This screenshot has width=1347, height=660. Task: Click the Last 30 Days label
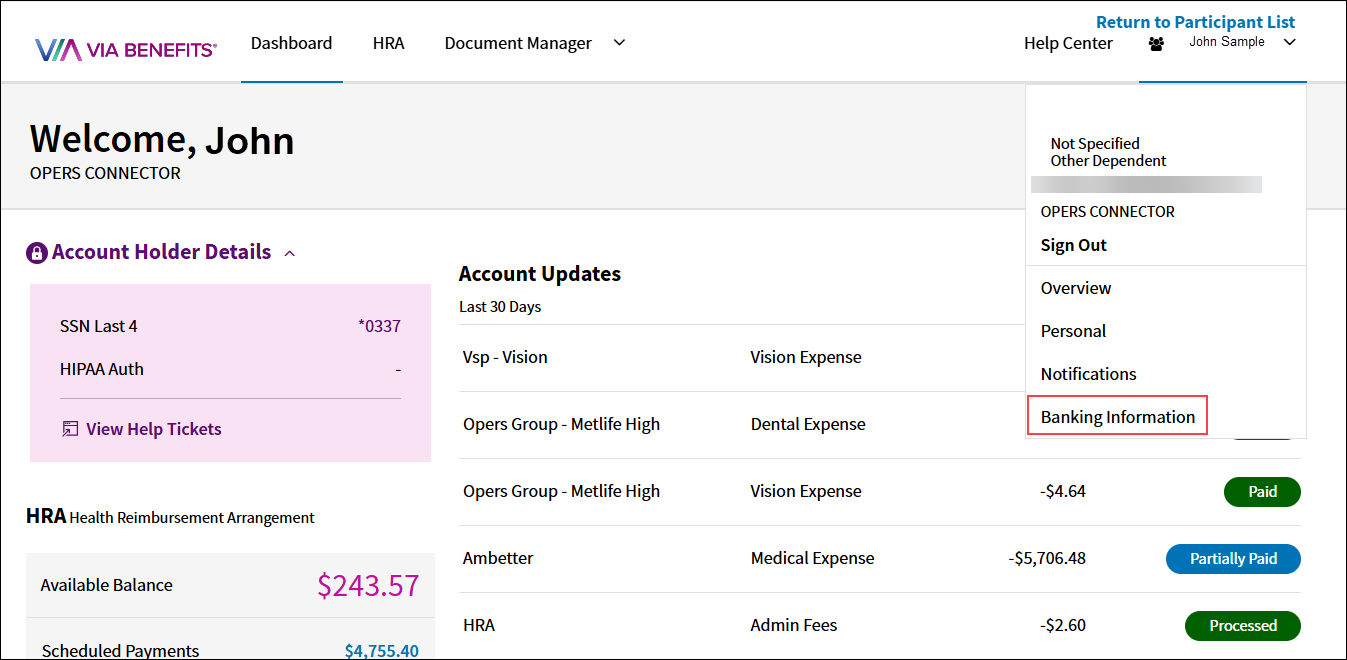[x=500, y=307]
